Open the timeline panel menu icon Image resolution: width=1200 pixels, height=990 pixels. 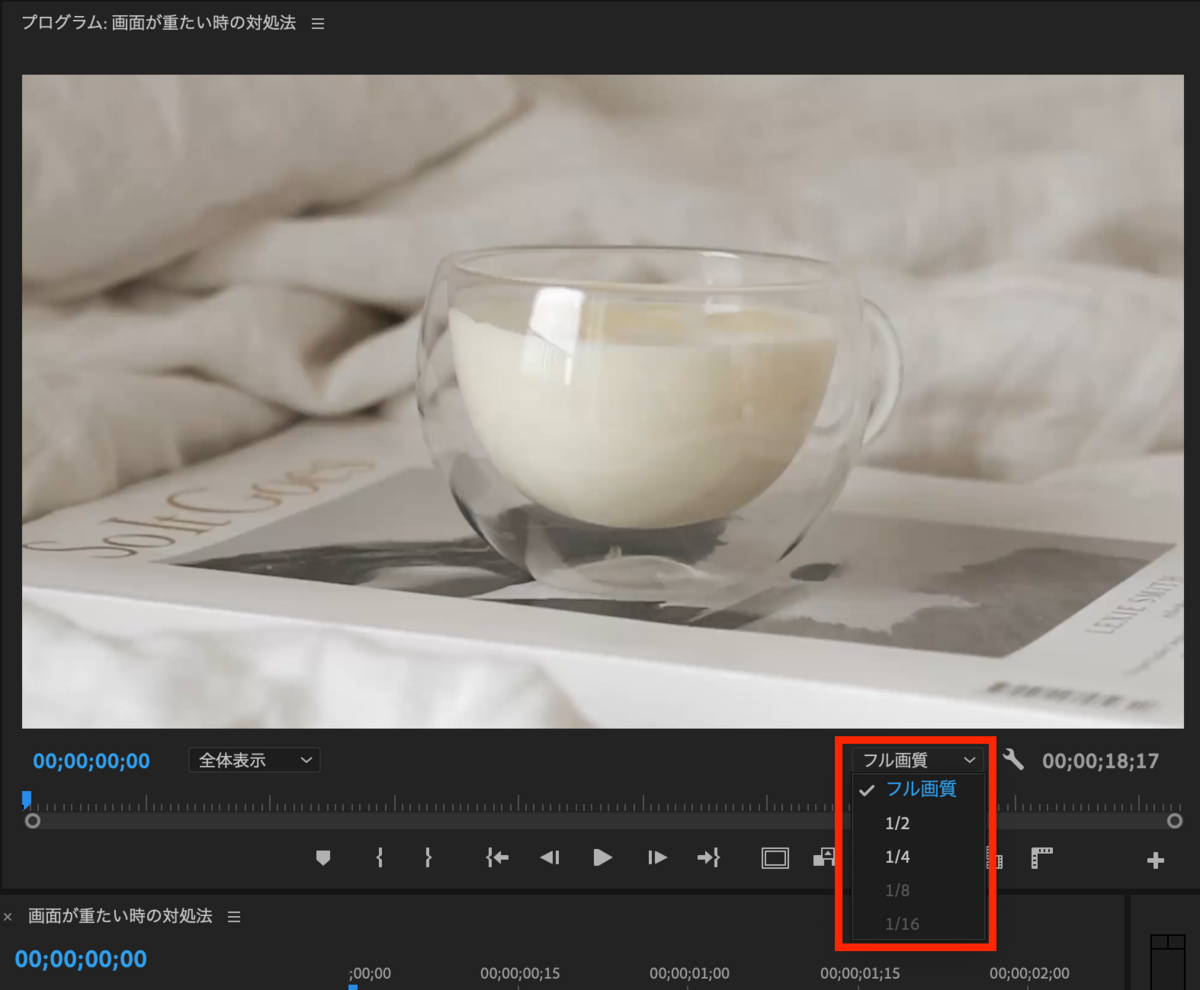click(234, 917)
